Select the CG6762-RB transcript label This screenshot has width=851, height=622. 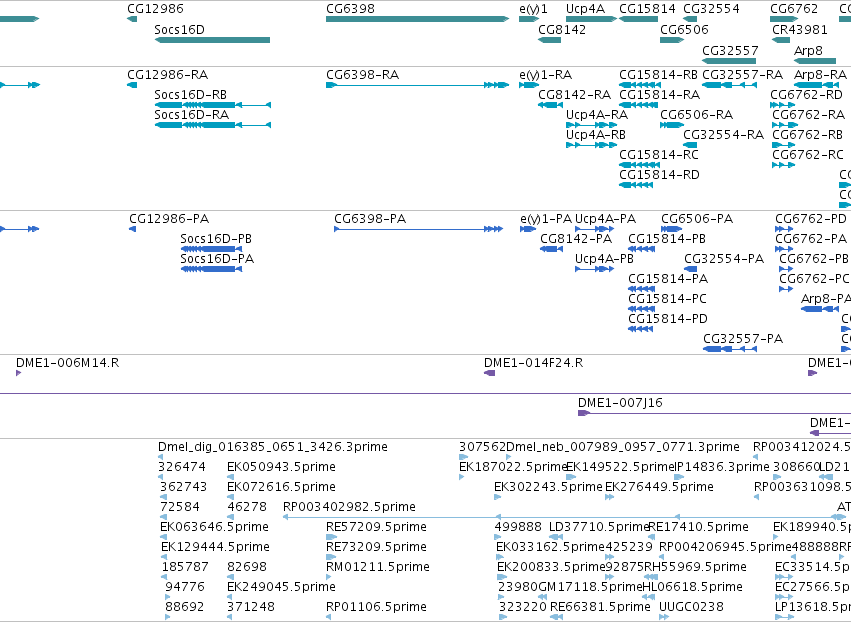[x=807, y=135]
